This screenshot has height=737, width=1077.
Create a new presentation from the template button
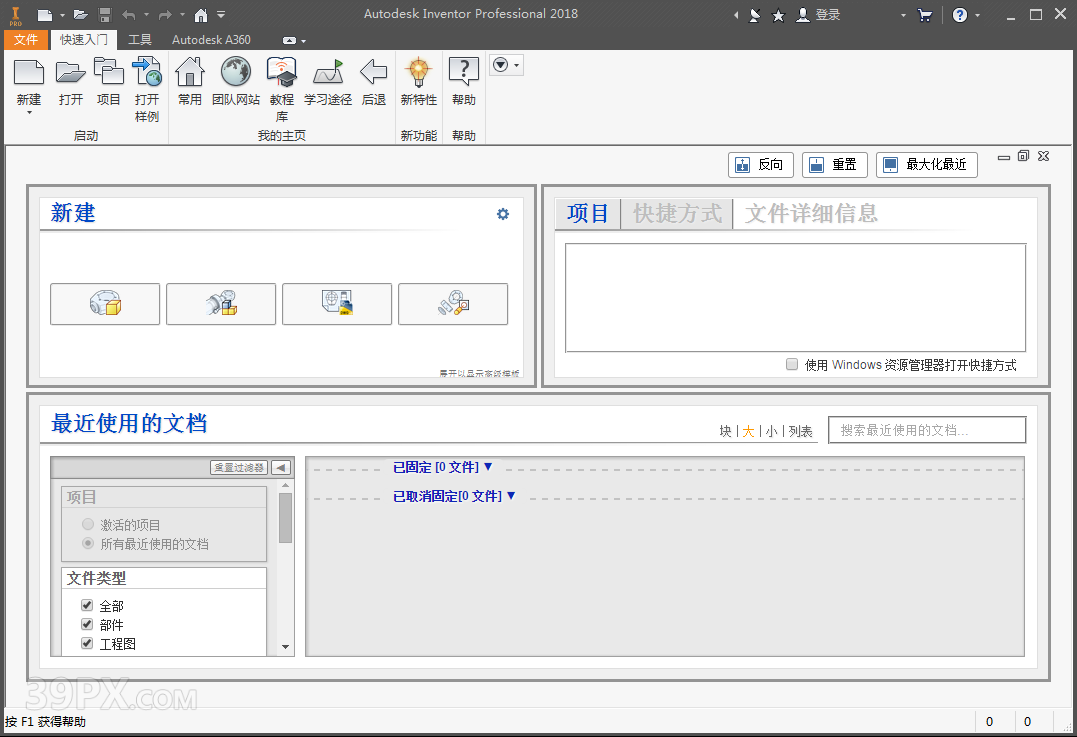(x=453, y=304)
